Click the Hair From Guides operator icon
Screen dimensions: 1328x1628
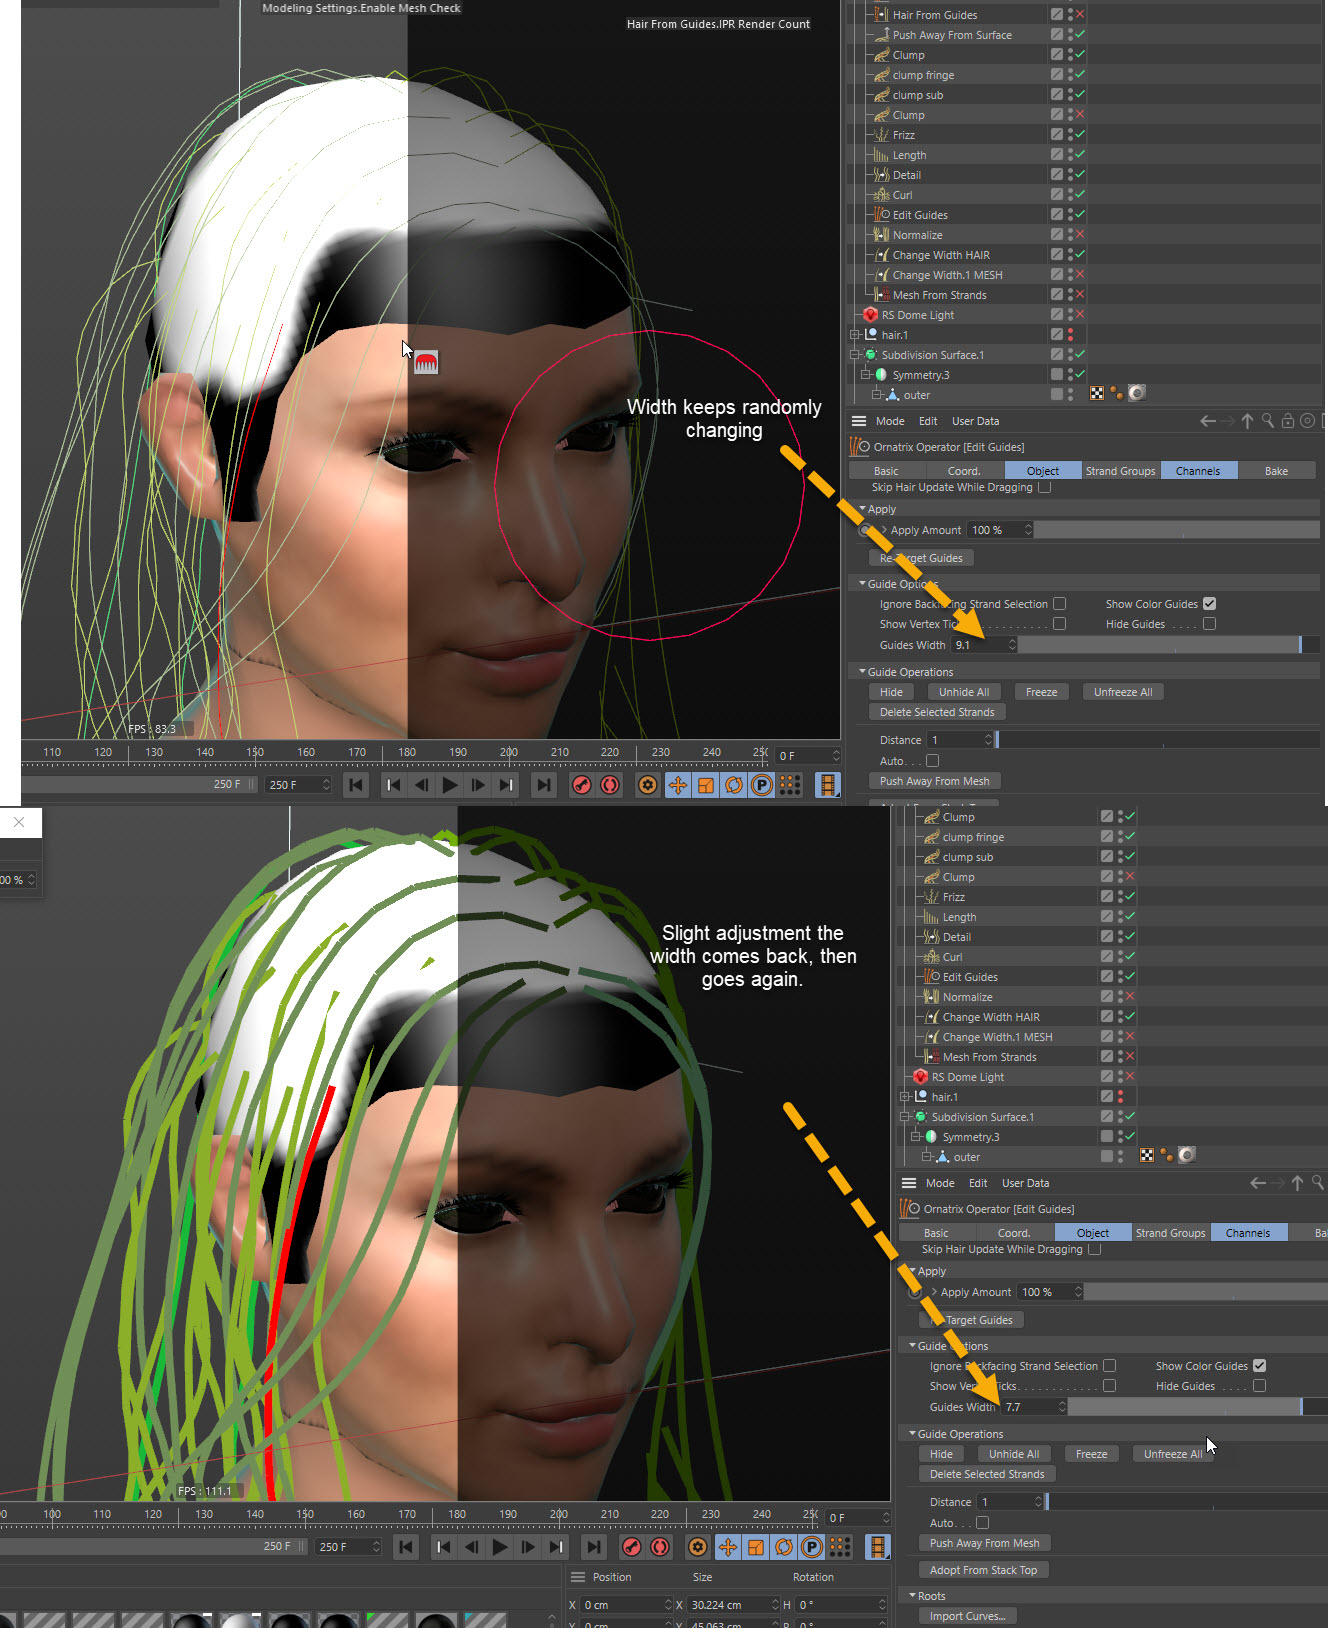click(880, 15)
